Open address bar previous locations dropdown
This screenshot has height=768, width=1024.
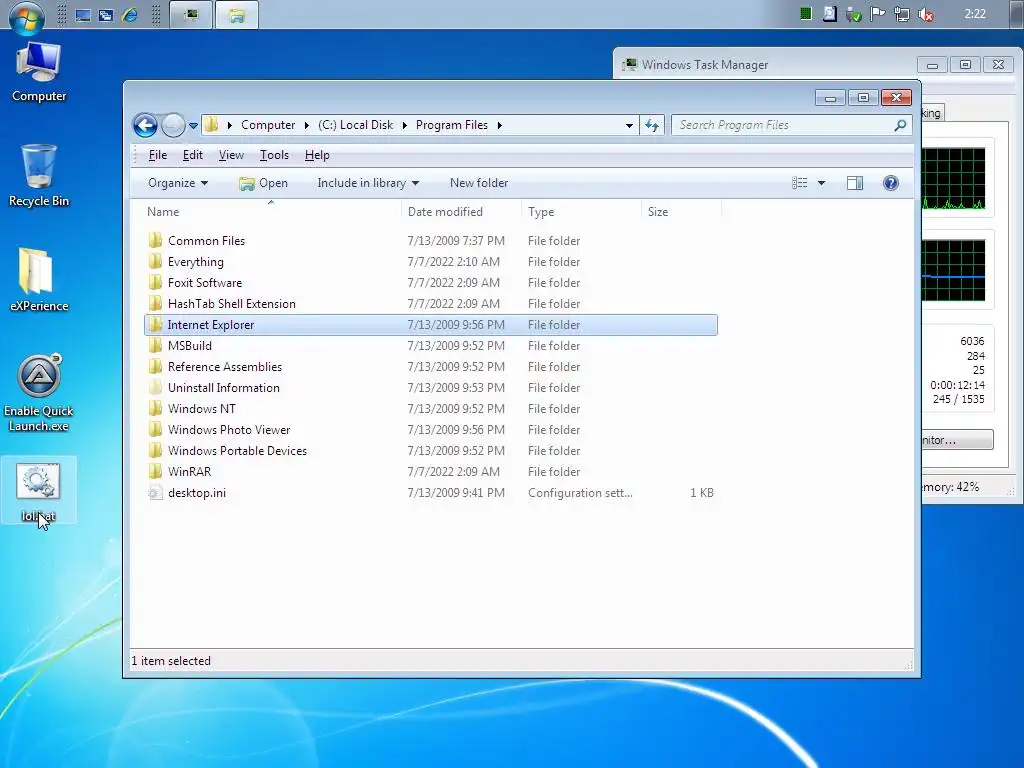click(629, 125)
